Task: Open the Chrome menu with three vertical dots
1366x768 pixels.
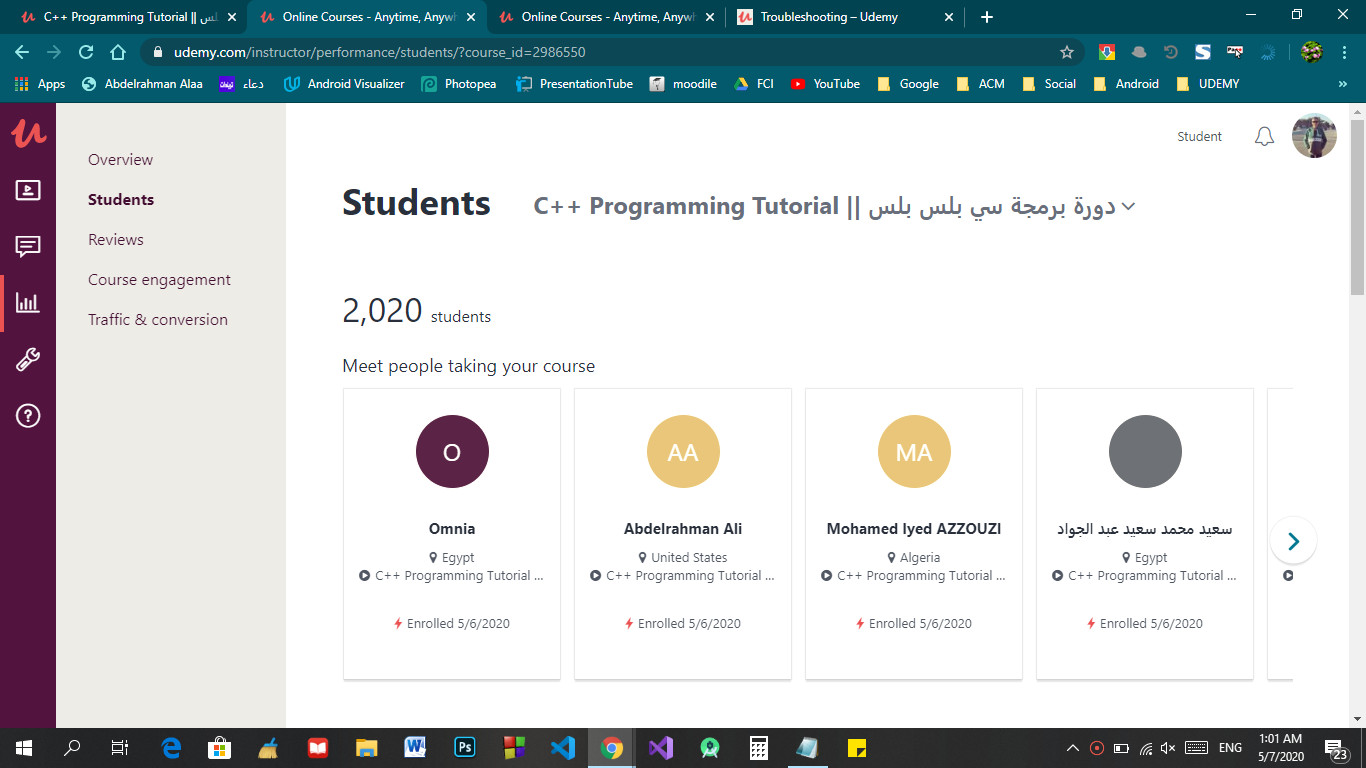Action: [x=1345, y=50]
